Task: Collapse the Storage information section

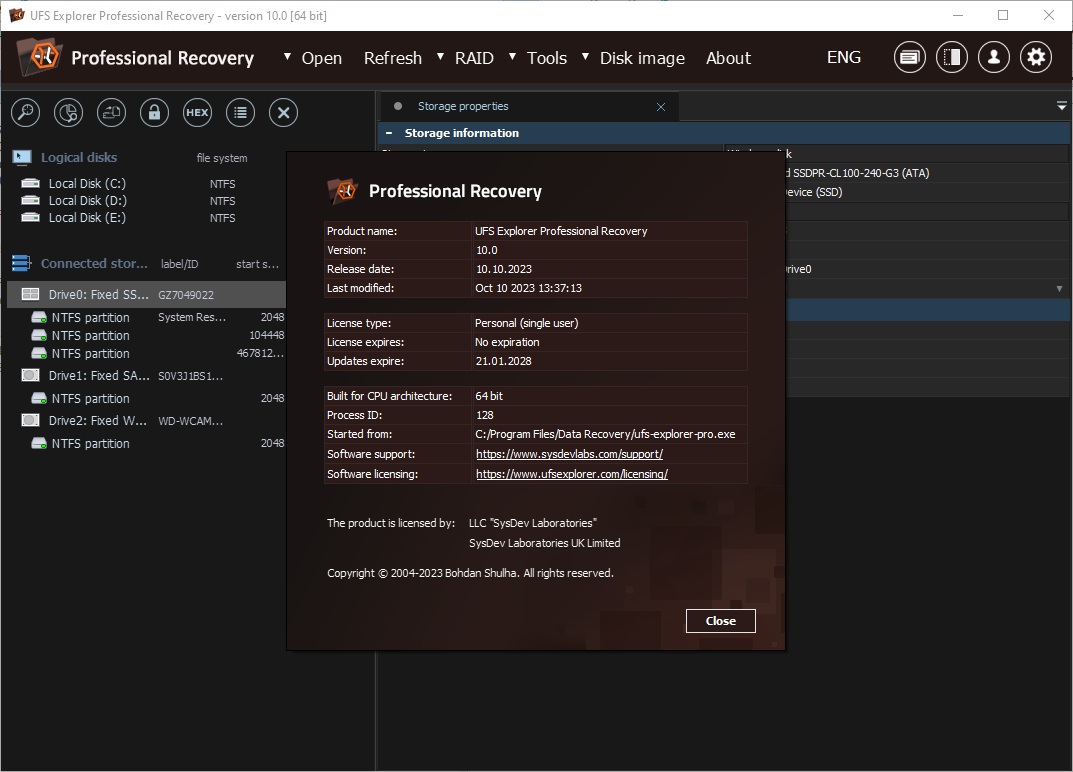Action: [389, 133]
